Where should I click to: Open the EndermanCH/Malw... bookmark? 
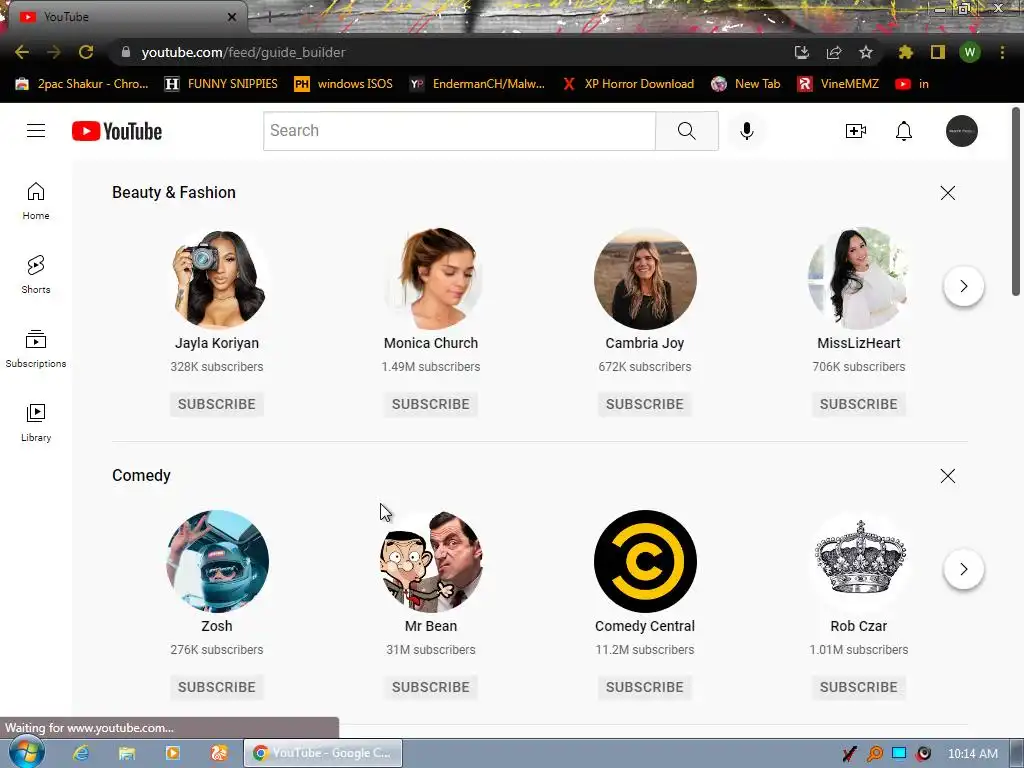point(477,84)
